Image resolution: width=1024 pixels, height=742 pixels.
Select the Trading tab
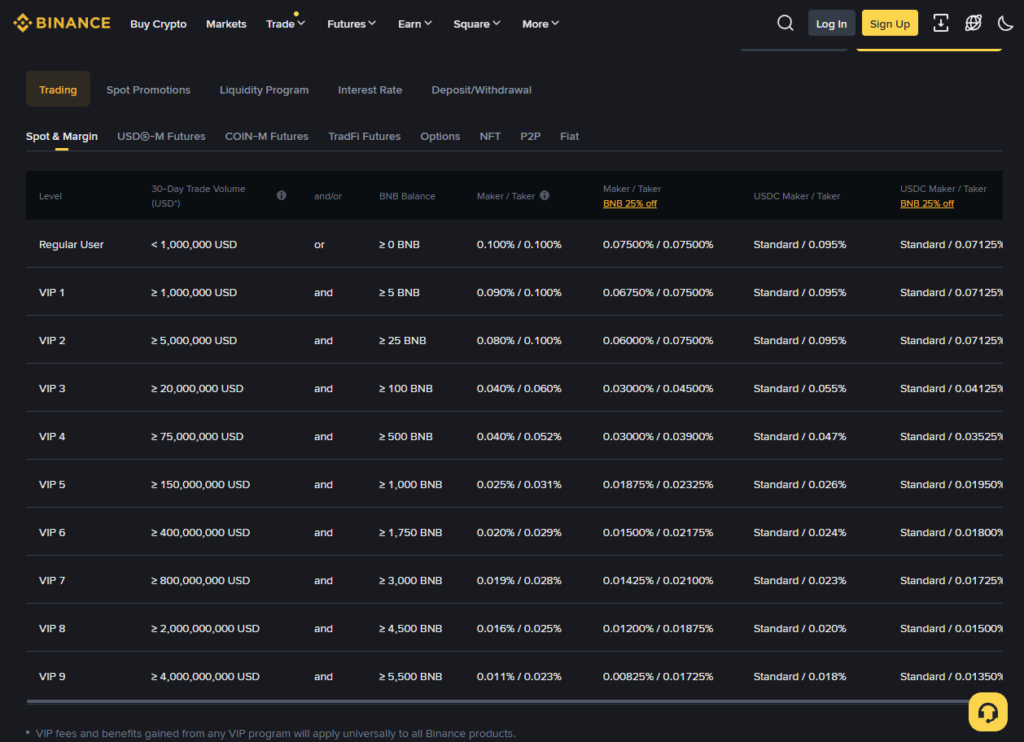58,89
